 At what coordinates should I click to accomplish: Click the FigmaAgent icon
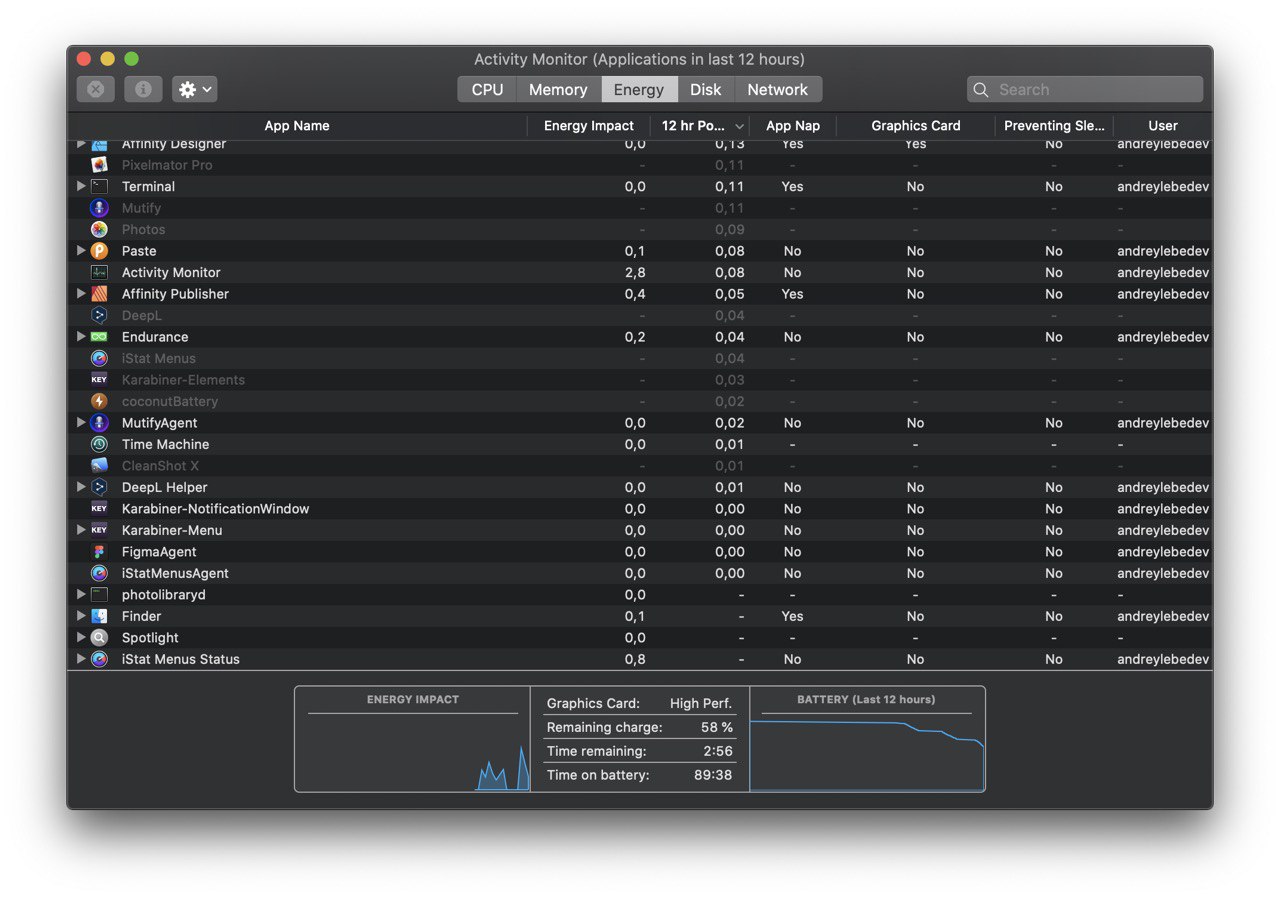tap(99, 552)
